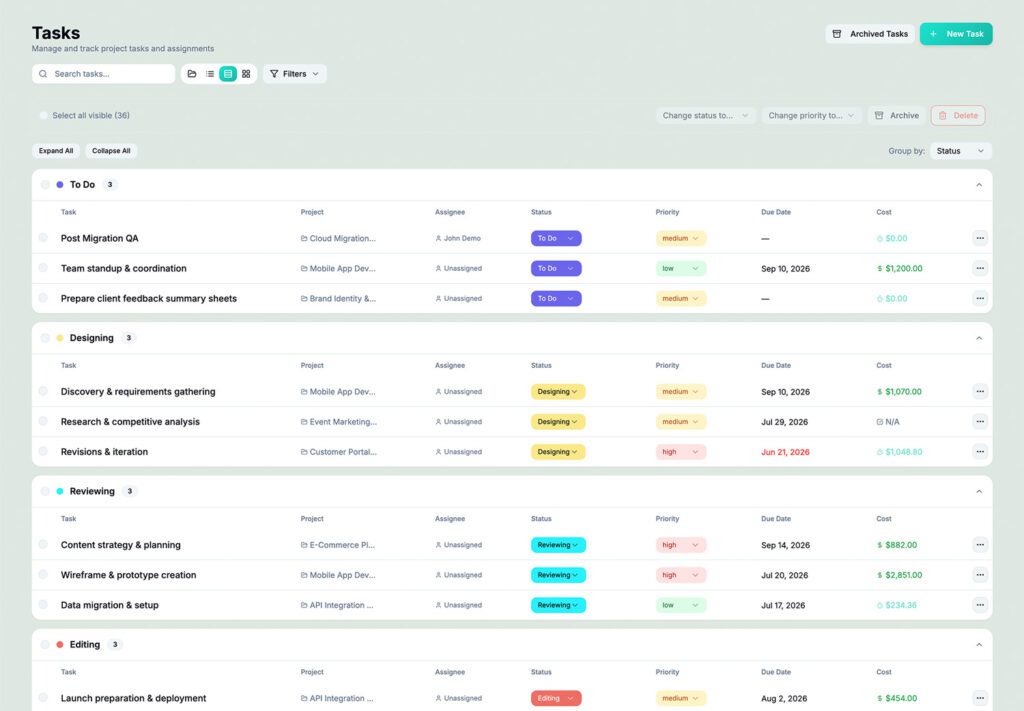This screenshot has width=1024, height=711.
Task: Open Archived Tasks
Action: coord(870,34)
